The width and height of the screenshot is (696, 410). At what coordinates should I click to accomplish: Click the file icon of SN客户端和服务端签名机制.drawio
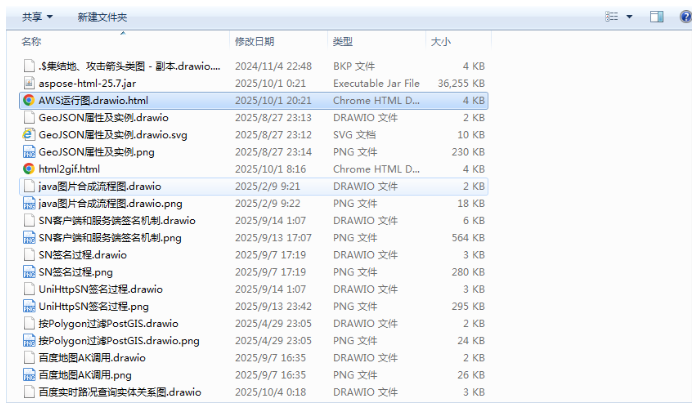coord(29,220)
